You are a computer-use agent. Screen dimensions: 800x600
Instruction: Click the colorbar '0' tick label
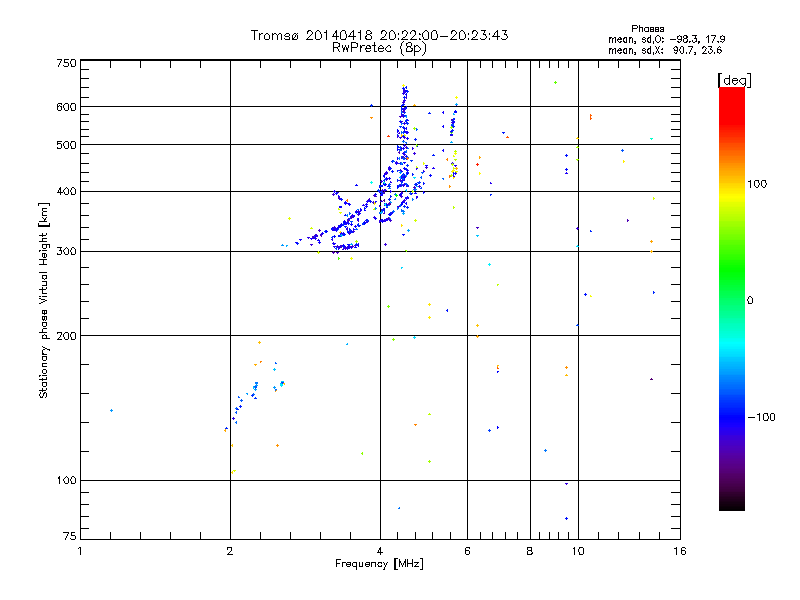(749, 301)
